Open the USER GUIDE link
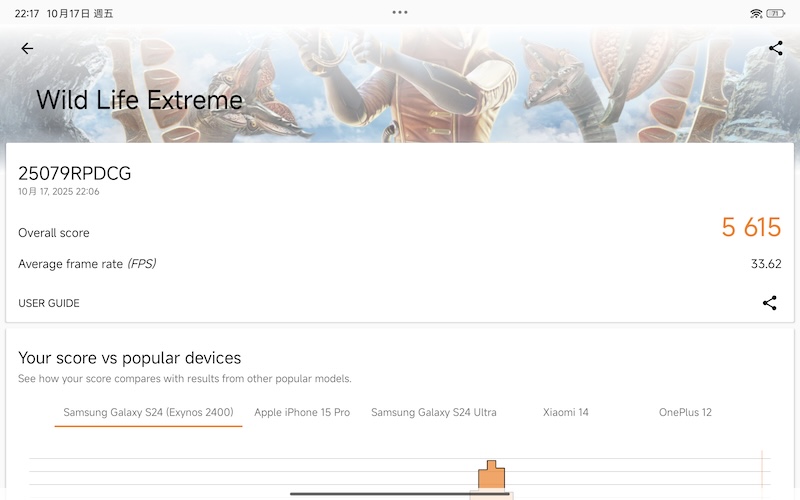Screen dimensions: 800x500 click(x=49, y=303)
